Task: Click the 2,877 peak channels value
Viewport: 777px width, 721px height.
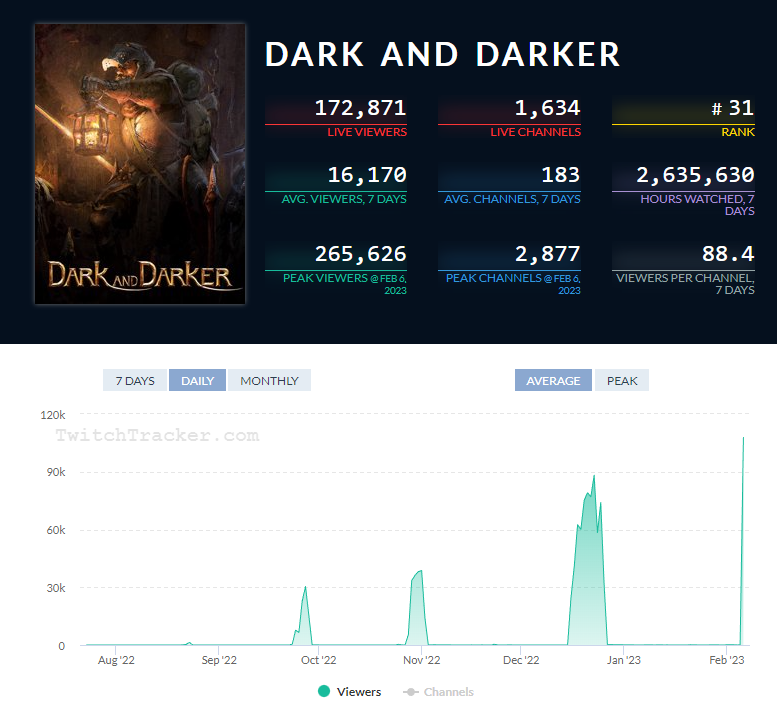Action: point(548,254)
